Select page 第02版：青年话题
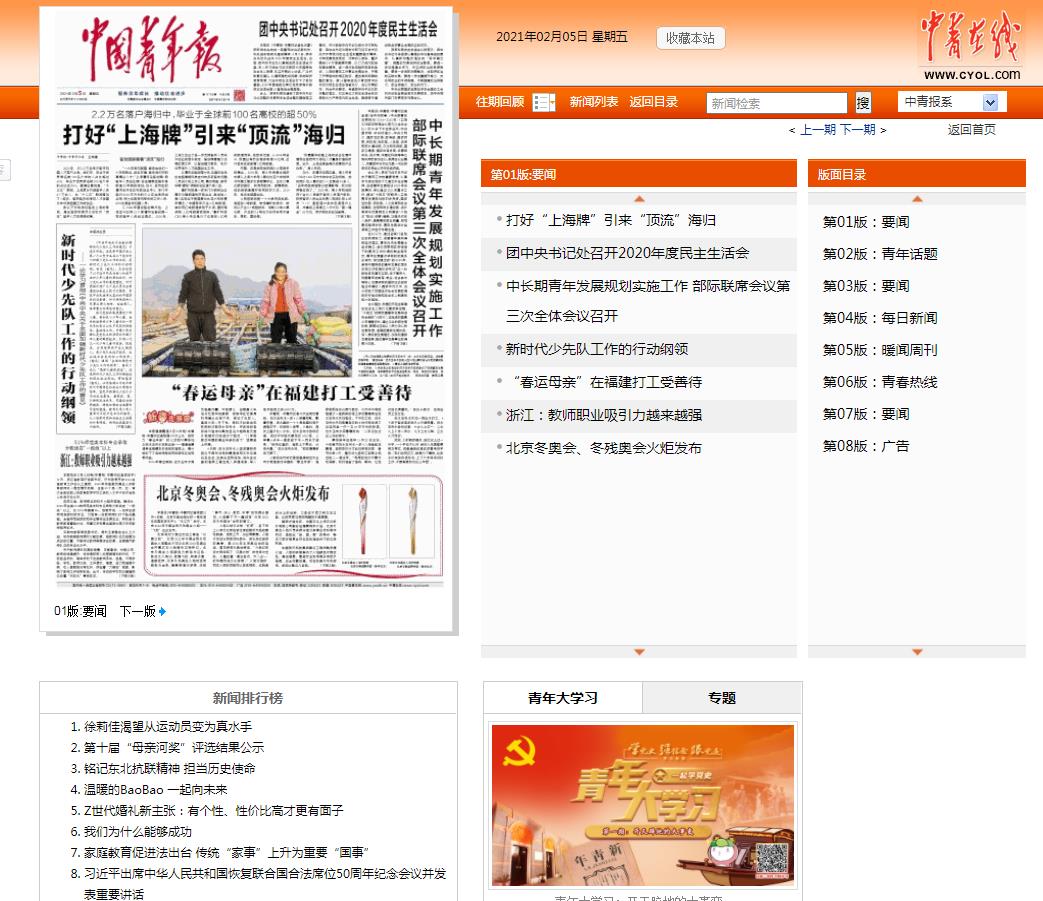 click(x=880, y=254)
